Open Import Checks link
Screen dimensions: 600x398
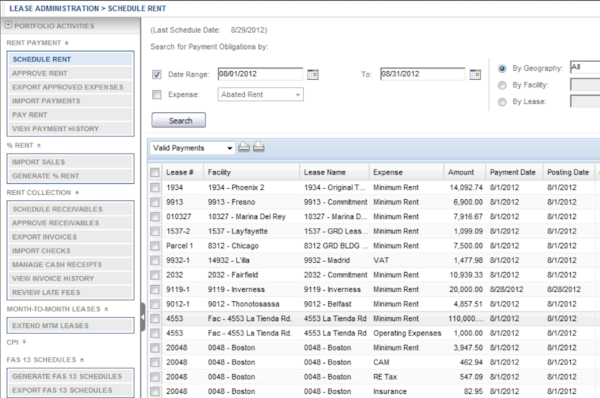point(70,251)
